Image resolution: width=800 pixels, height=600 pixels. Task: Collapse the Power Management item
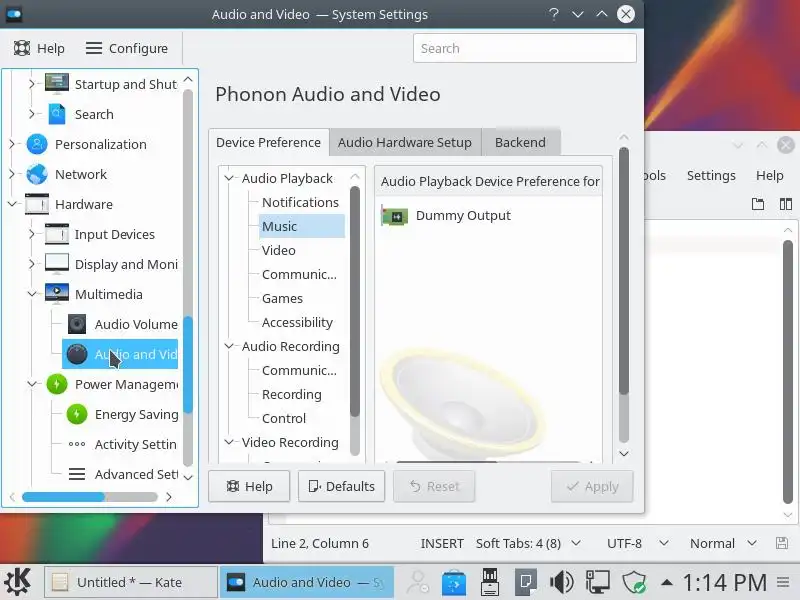(32, 384)
